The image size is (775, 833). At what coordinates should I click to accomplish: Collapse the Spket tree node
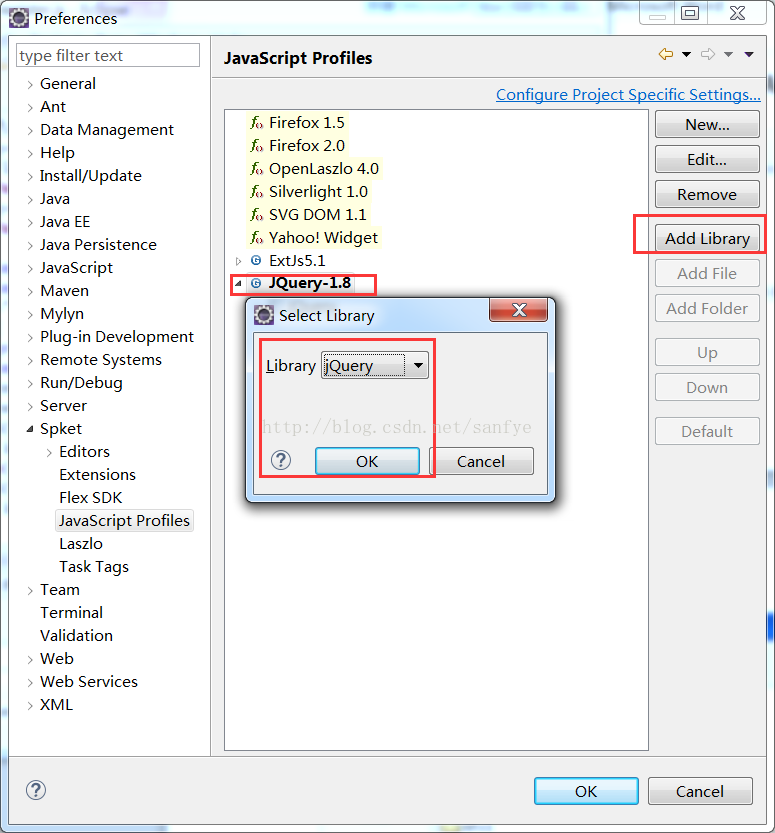coord(30,429)
